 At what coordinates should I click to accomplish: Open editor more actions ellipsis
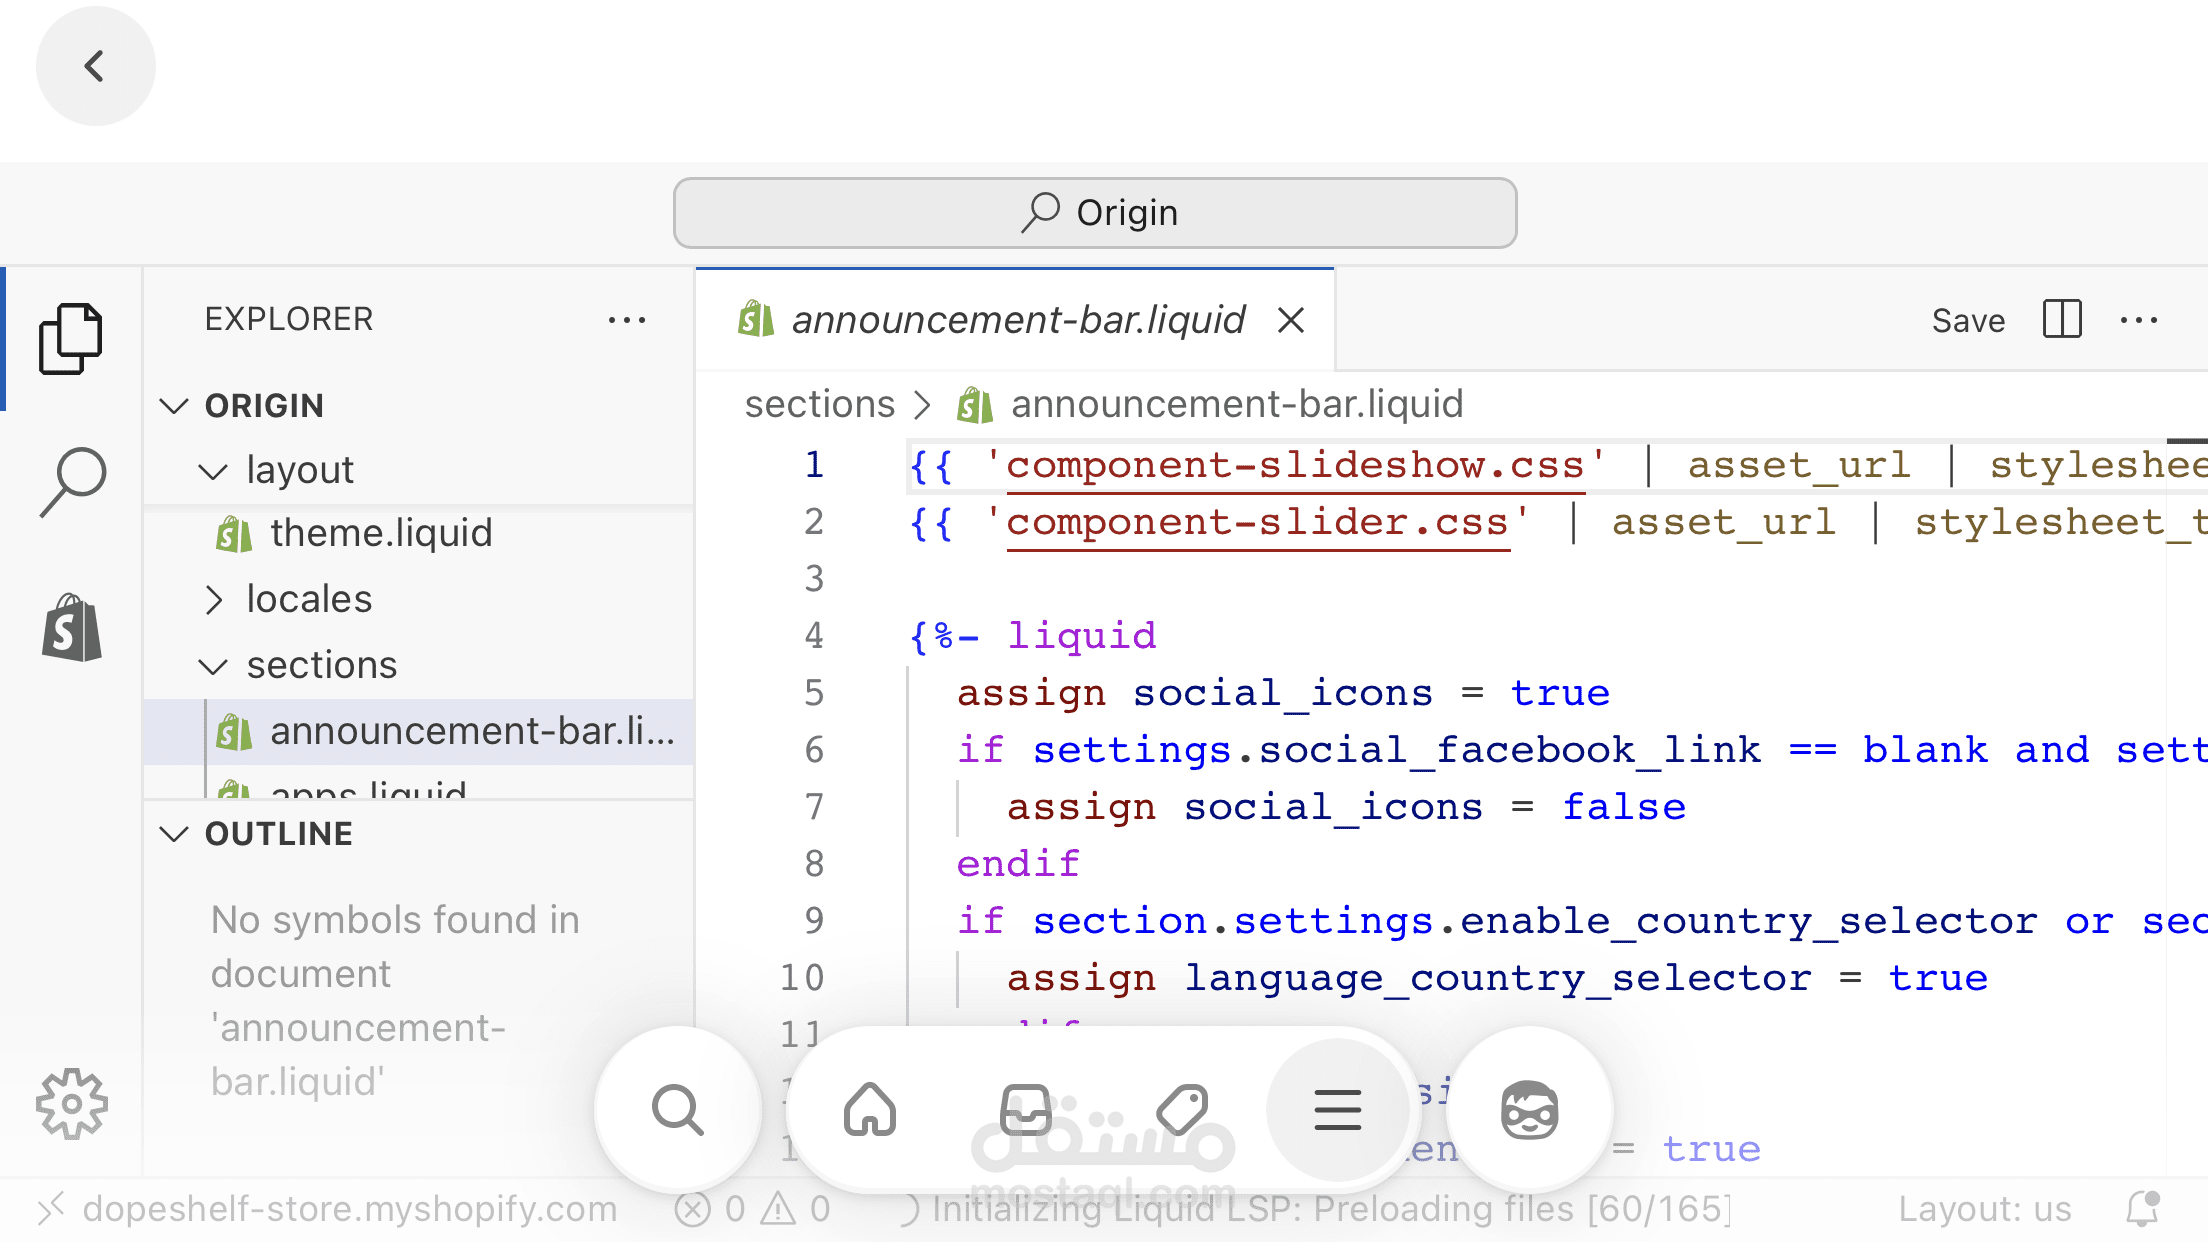coord(2139,320)
